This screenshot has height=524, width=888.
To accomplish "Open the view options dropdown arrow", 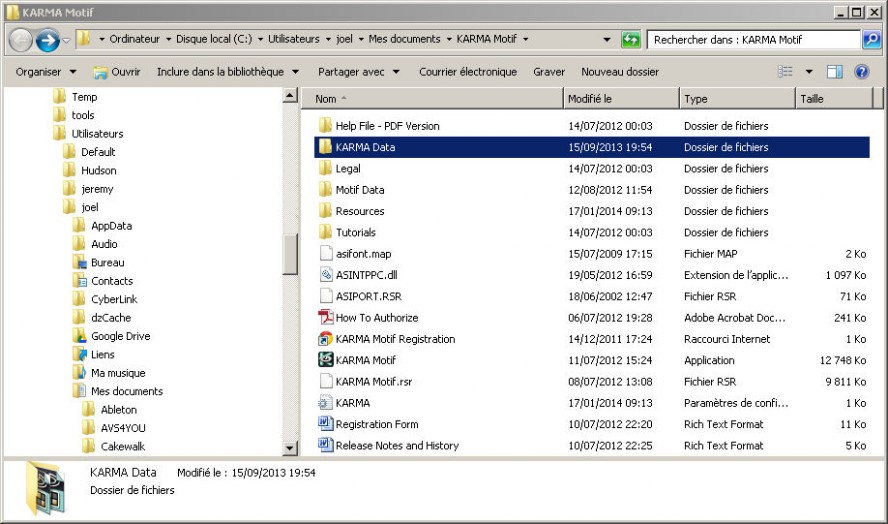I will pos(809,72).
